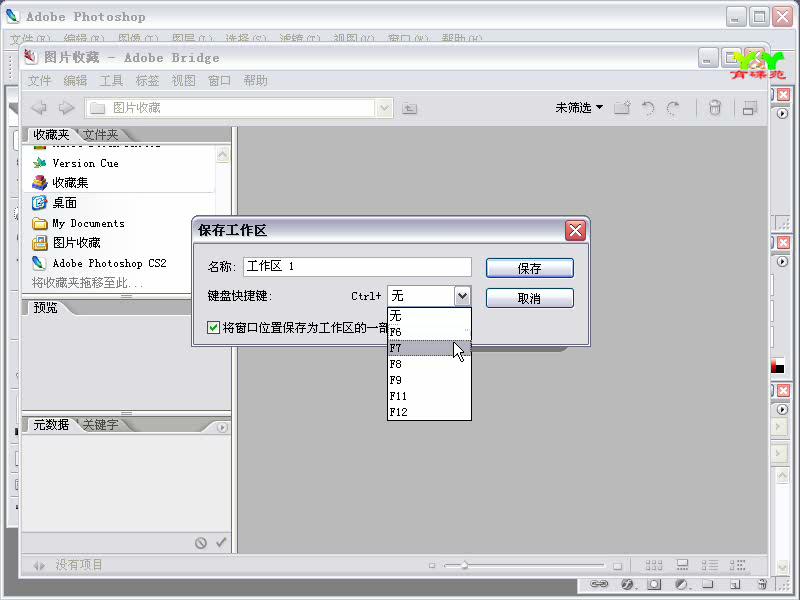Add a layer mask in Photoshop
The image size is (800, 600).
[654, 584]
